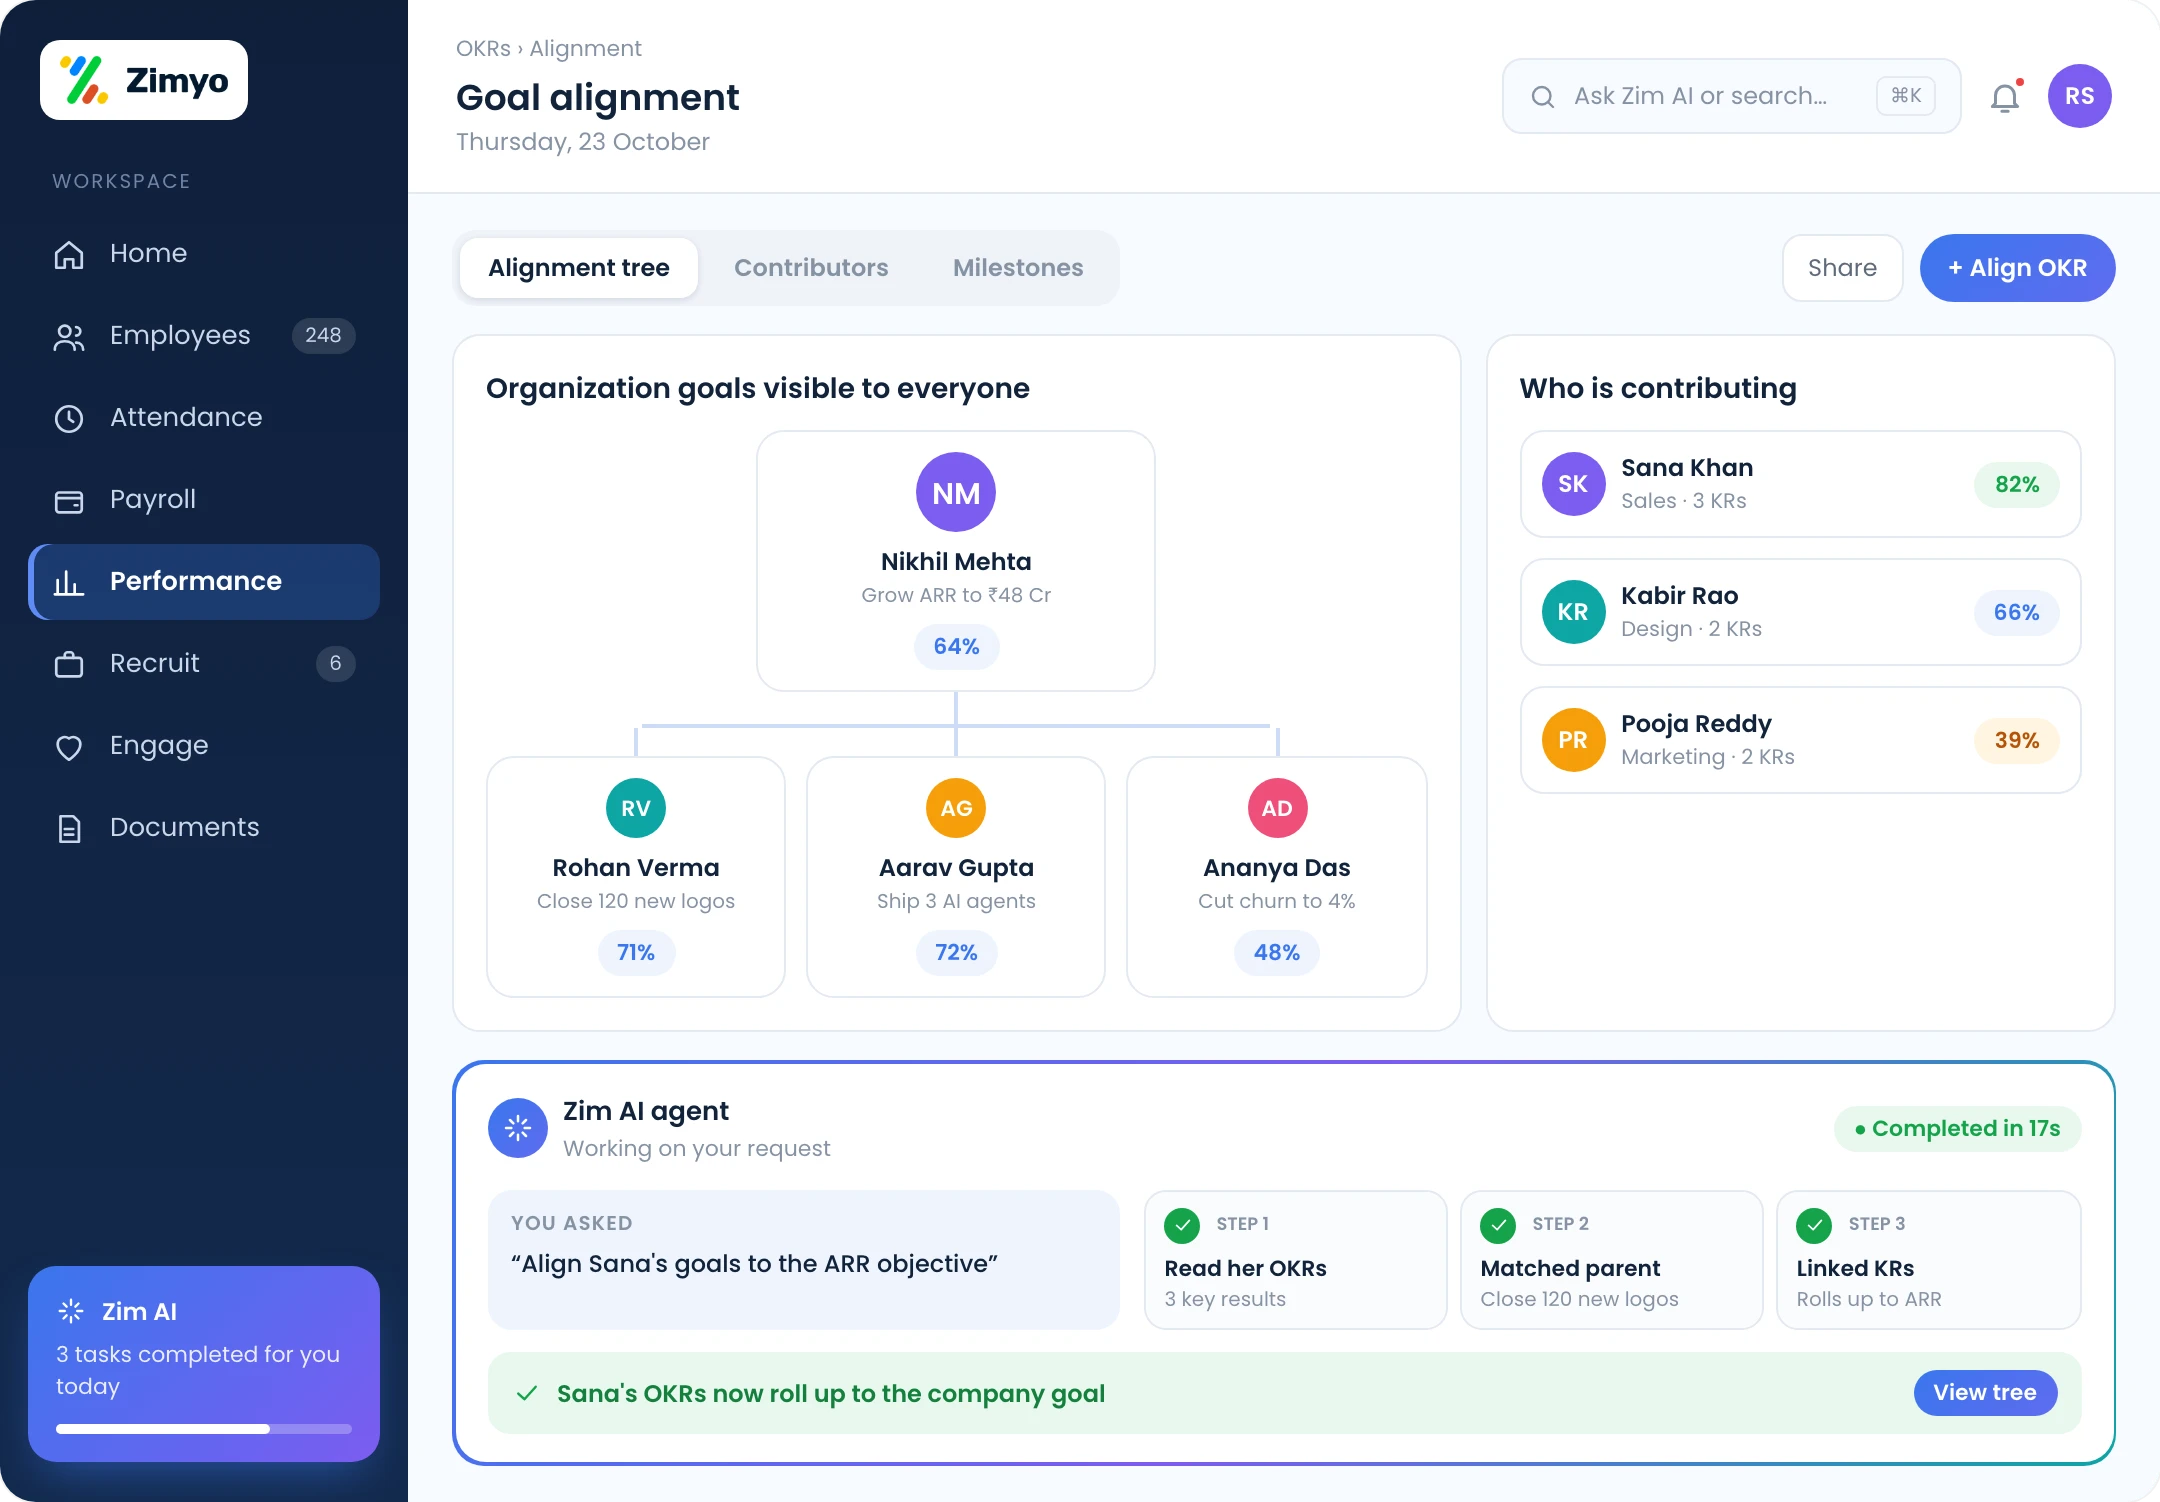2160x1502 pixels.
Task: Click the Zim AI agent sparkle icon
Action: click(518, 1128)
